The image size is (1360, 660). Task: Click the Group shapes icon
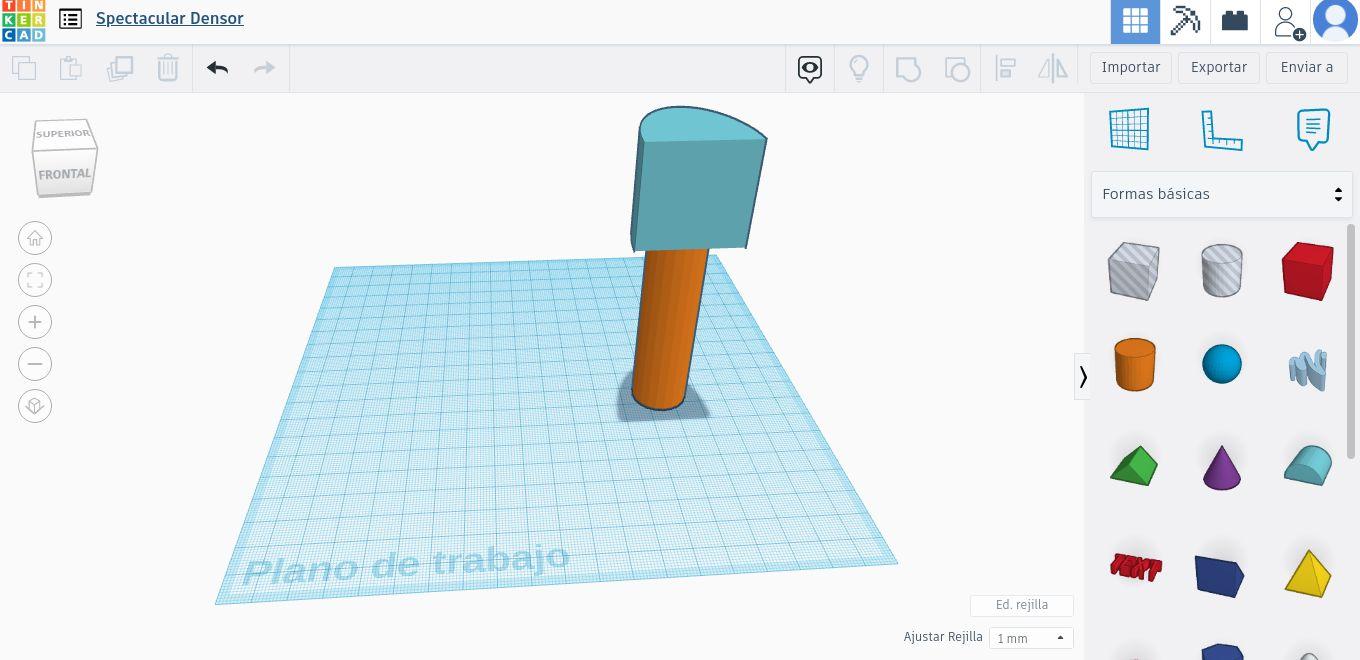click(908, 68)
